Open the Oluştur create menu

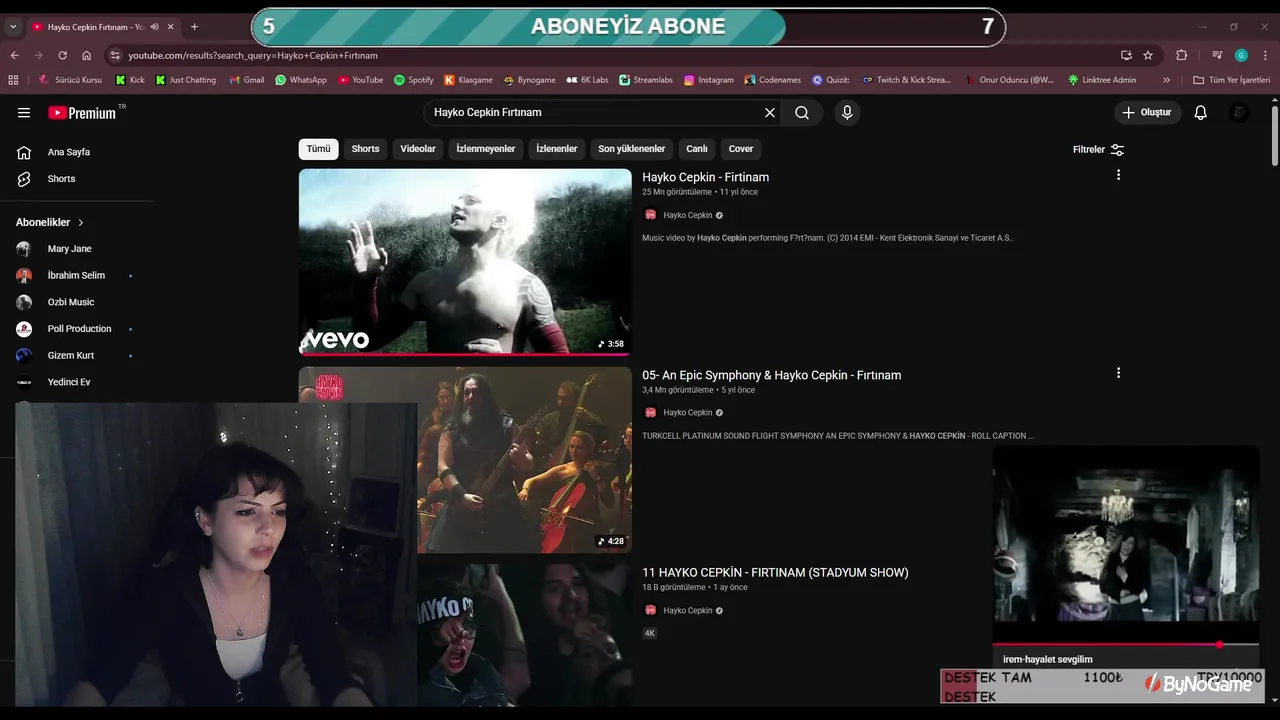pos(1146,113)
